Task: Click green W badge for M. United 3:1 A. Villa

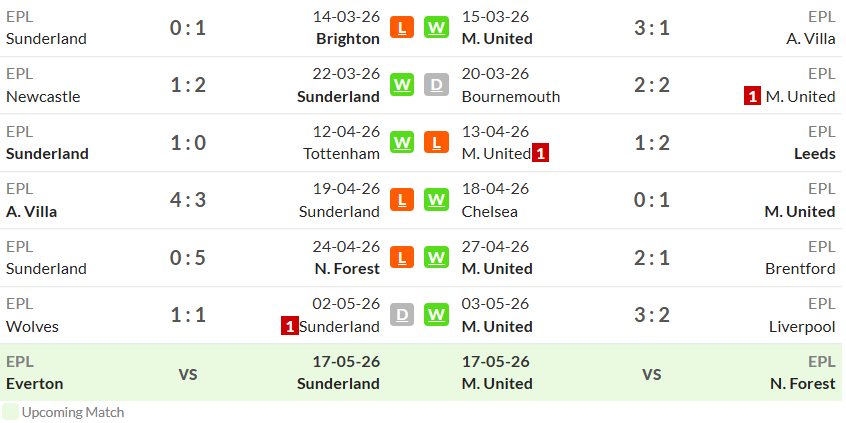Action: [x=436, y=28]
